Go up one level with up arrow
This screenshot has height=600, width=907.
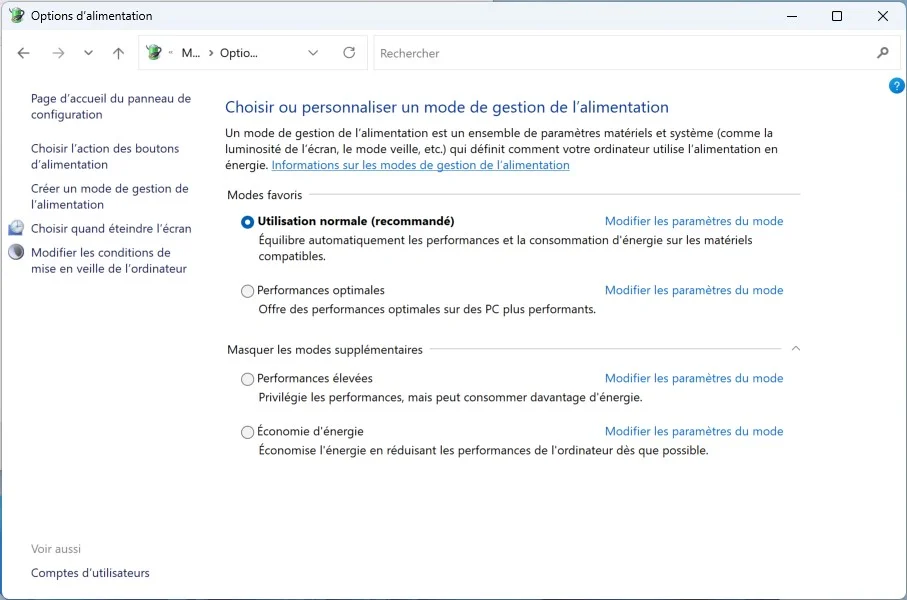click(x=119, y=53)
